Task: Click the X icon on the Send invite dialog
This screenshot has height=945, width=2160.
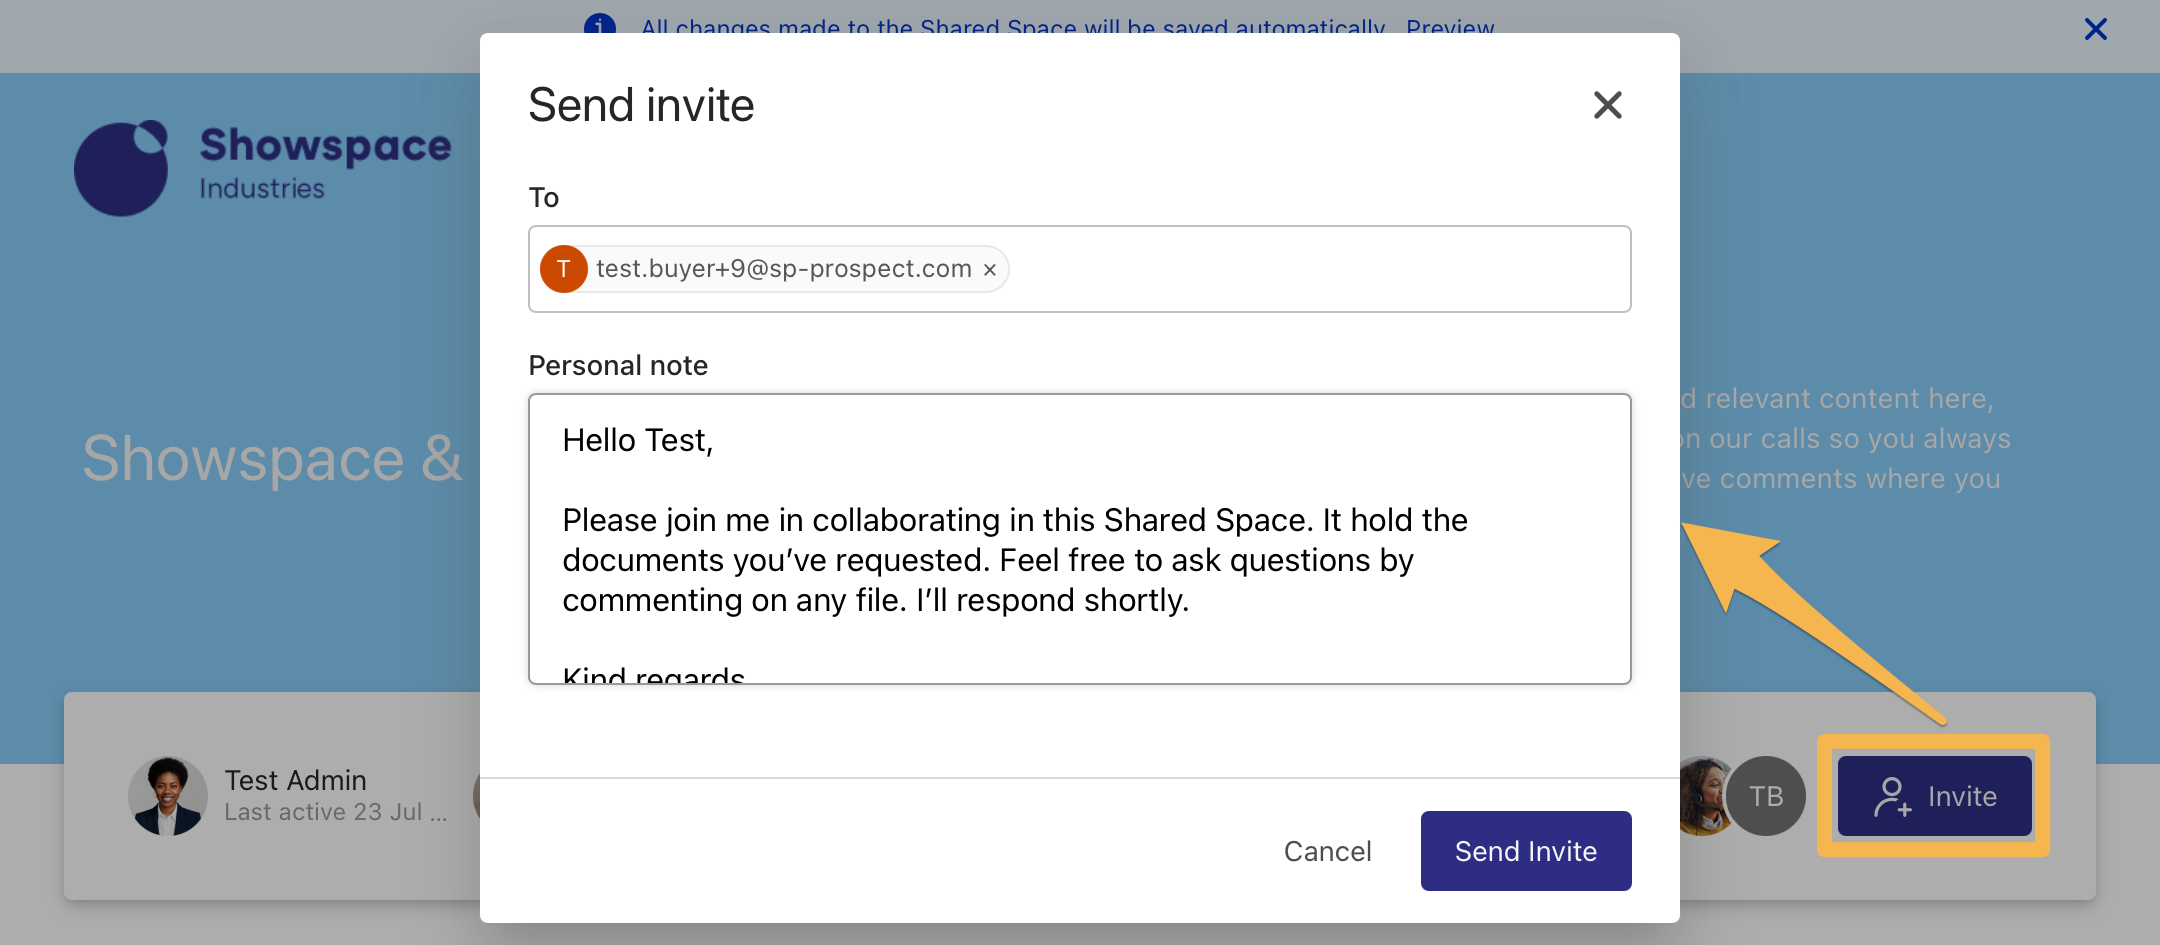Action: [1607, 105]
